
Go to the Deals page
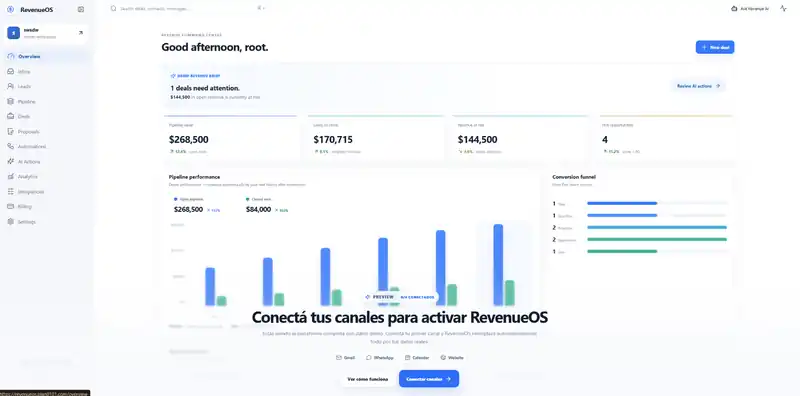(47, 116)
